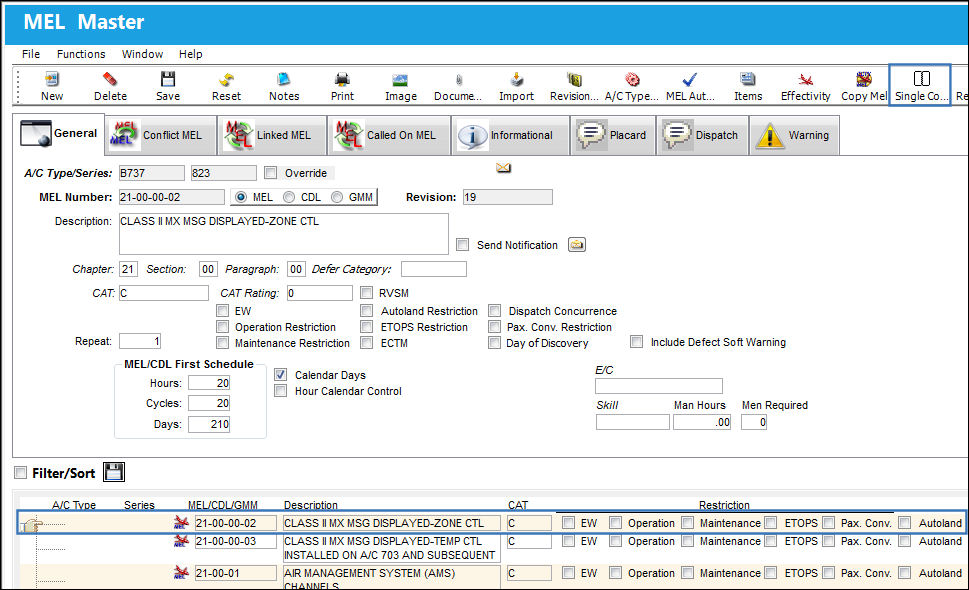This screenshot has height=590, width=969.
Task: Click the Send Notification mail button
Action: coord(577,245)
